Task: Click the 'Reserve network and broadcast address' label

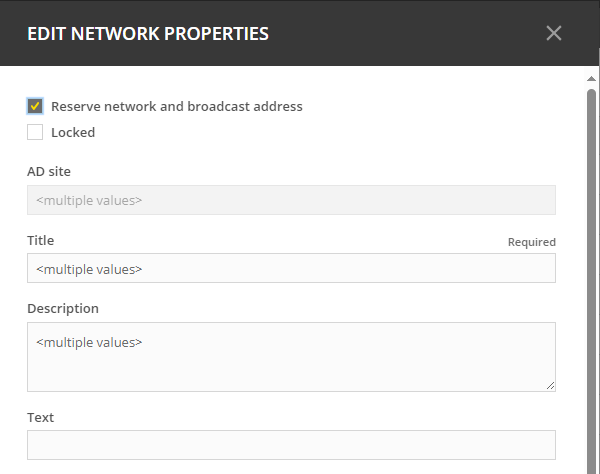Action: click(176, 106)
